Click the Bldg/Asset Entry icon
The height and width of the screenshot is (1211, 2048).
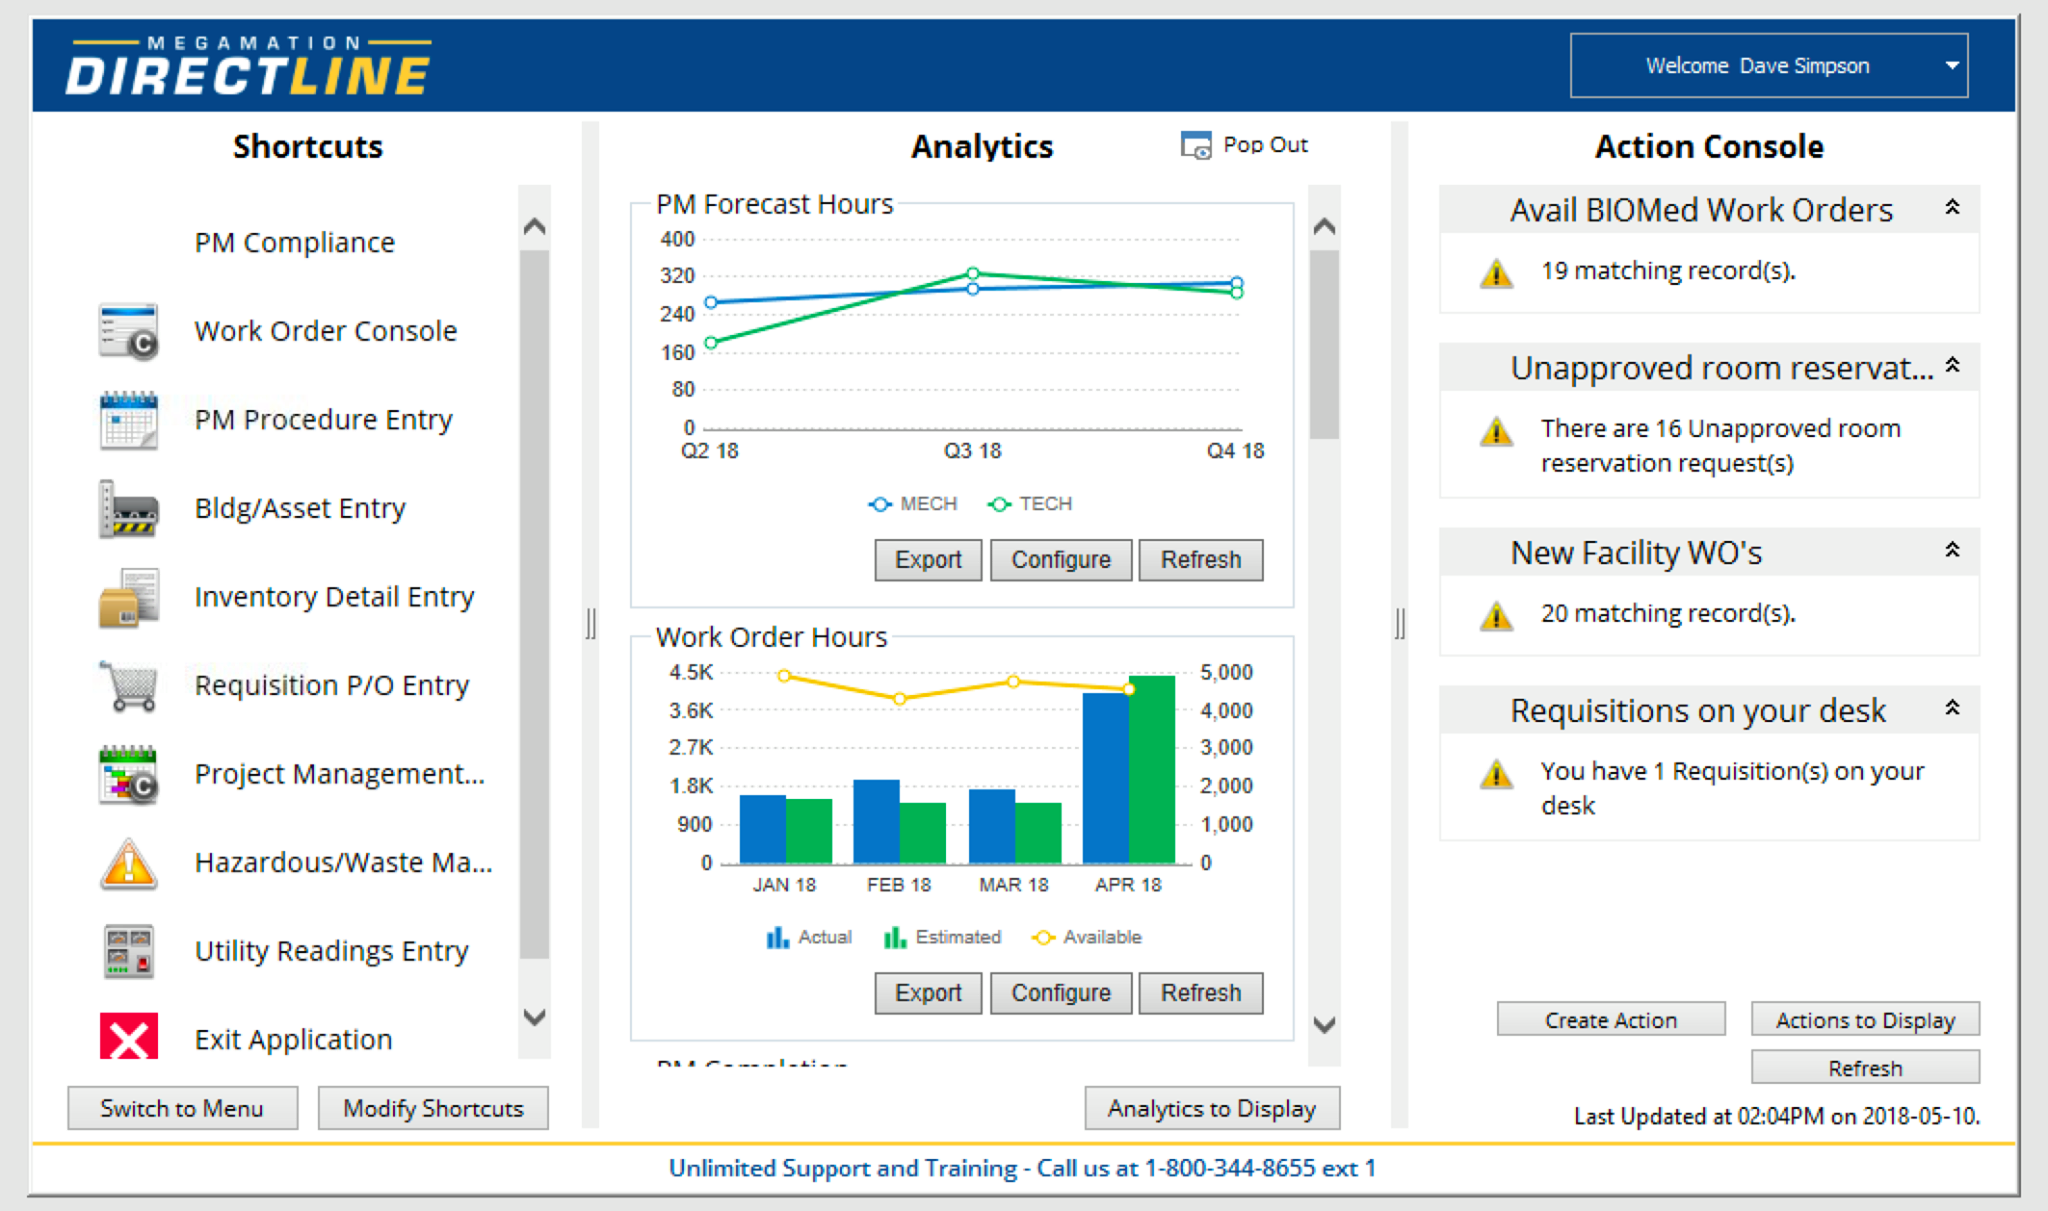click(x=127, y=508)
